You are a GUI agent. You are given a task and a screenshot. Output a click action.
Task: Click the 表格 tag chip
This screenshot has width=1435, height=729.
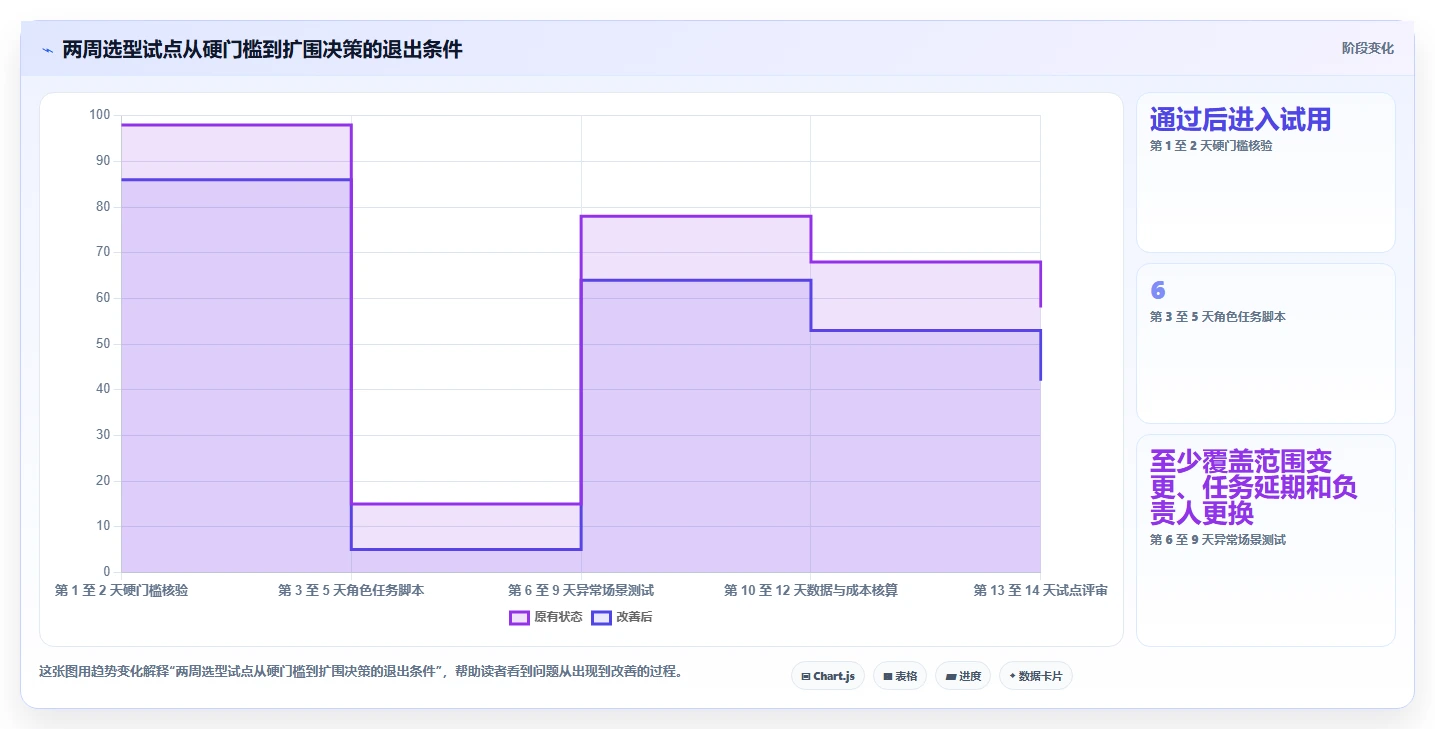[900, 676]
